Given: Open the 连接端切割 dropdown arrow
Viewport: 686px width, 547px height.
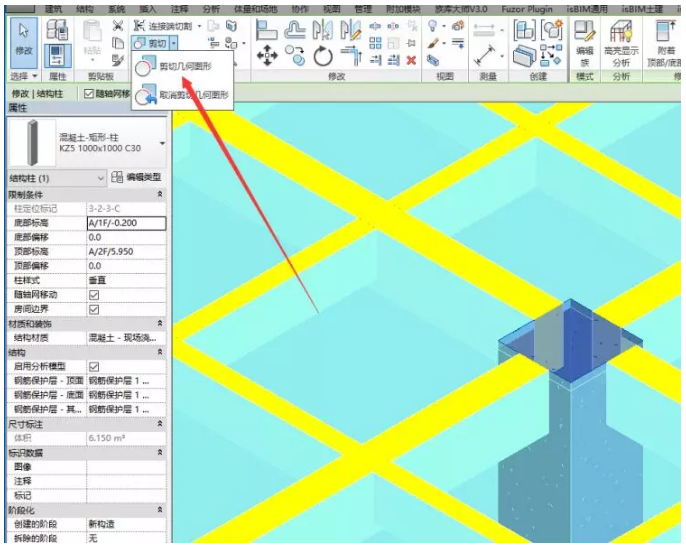Looking at the screenshot, I should [199, 26].
